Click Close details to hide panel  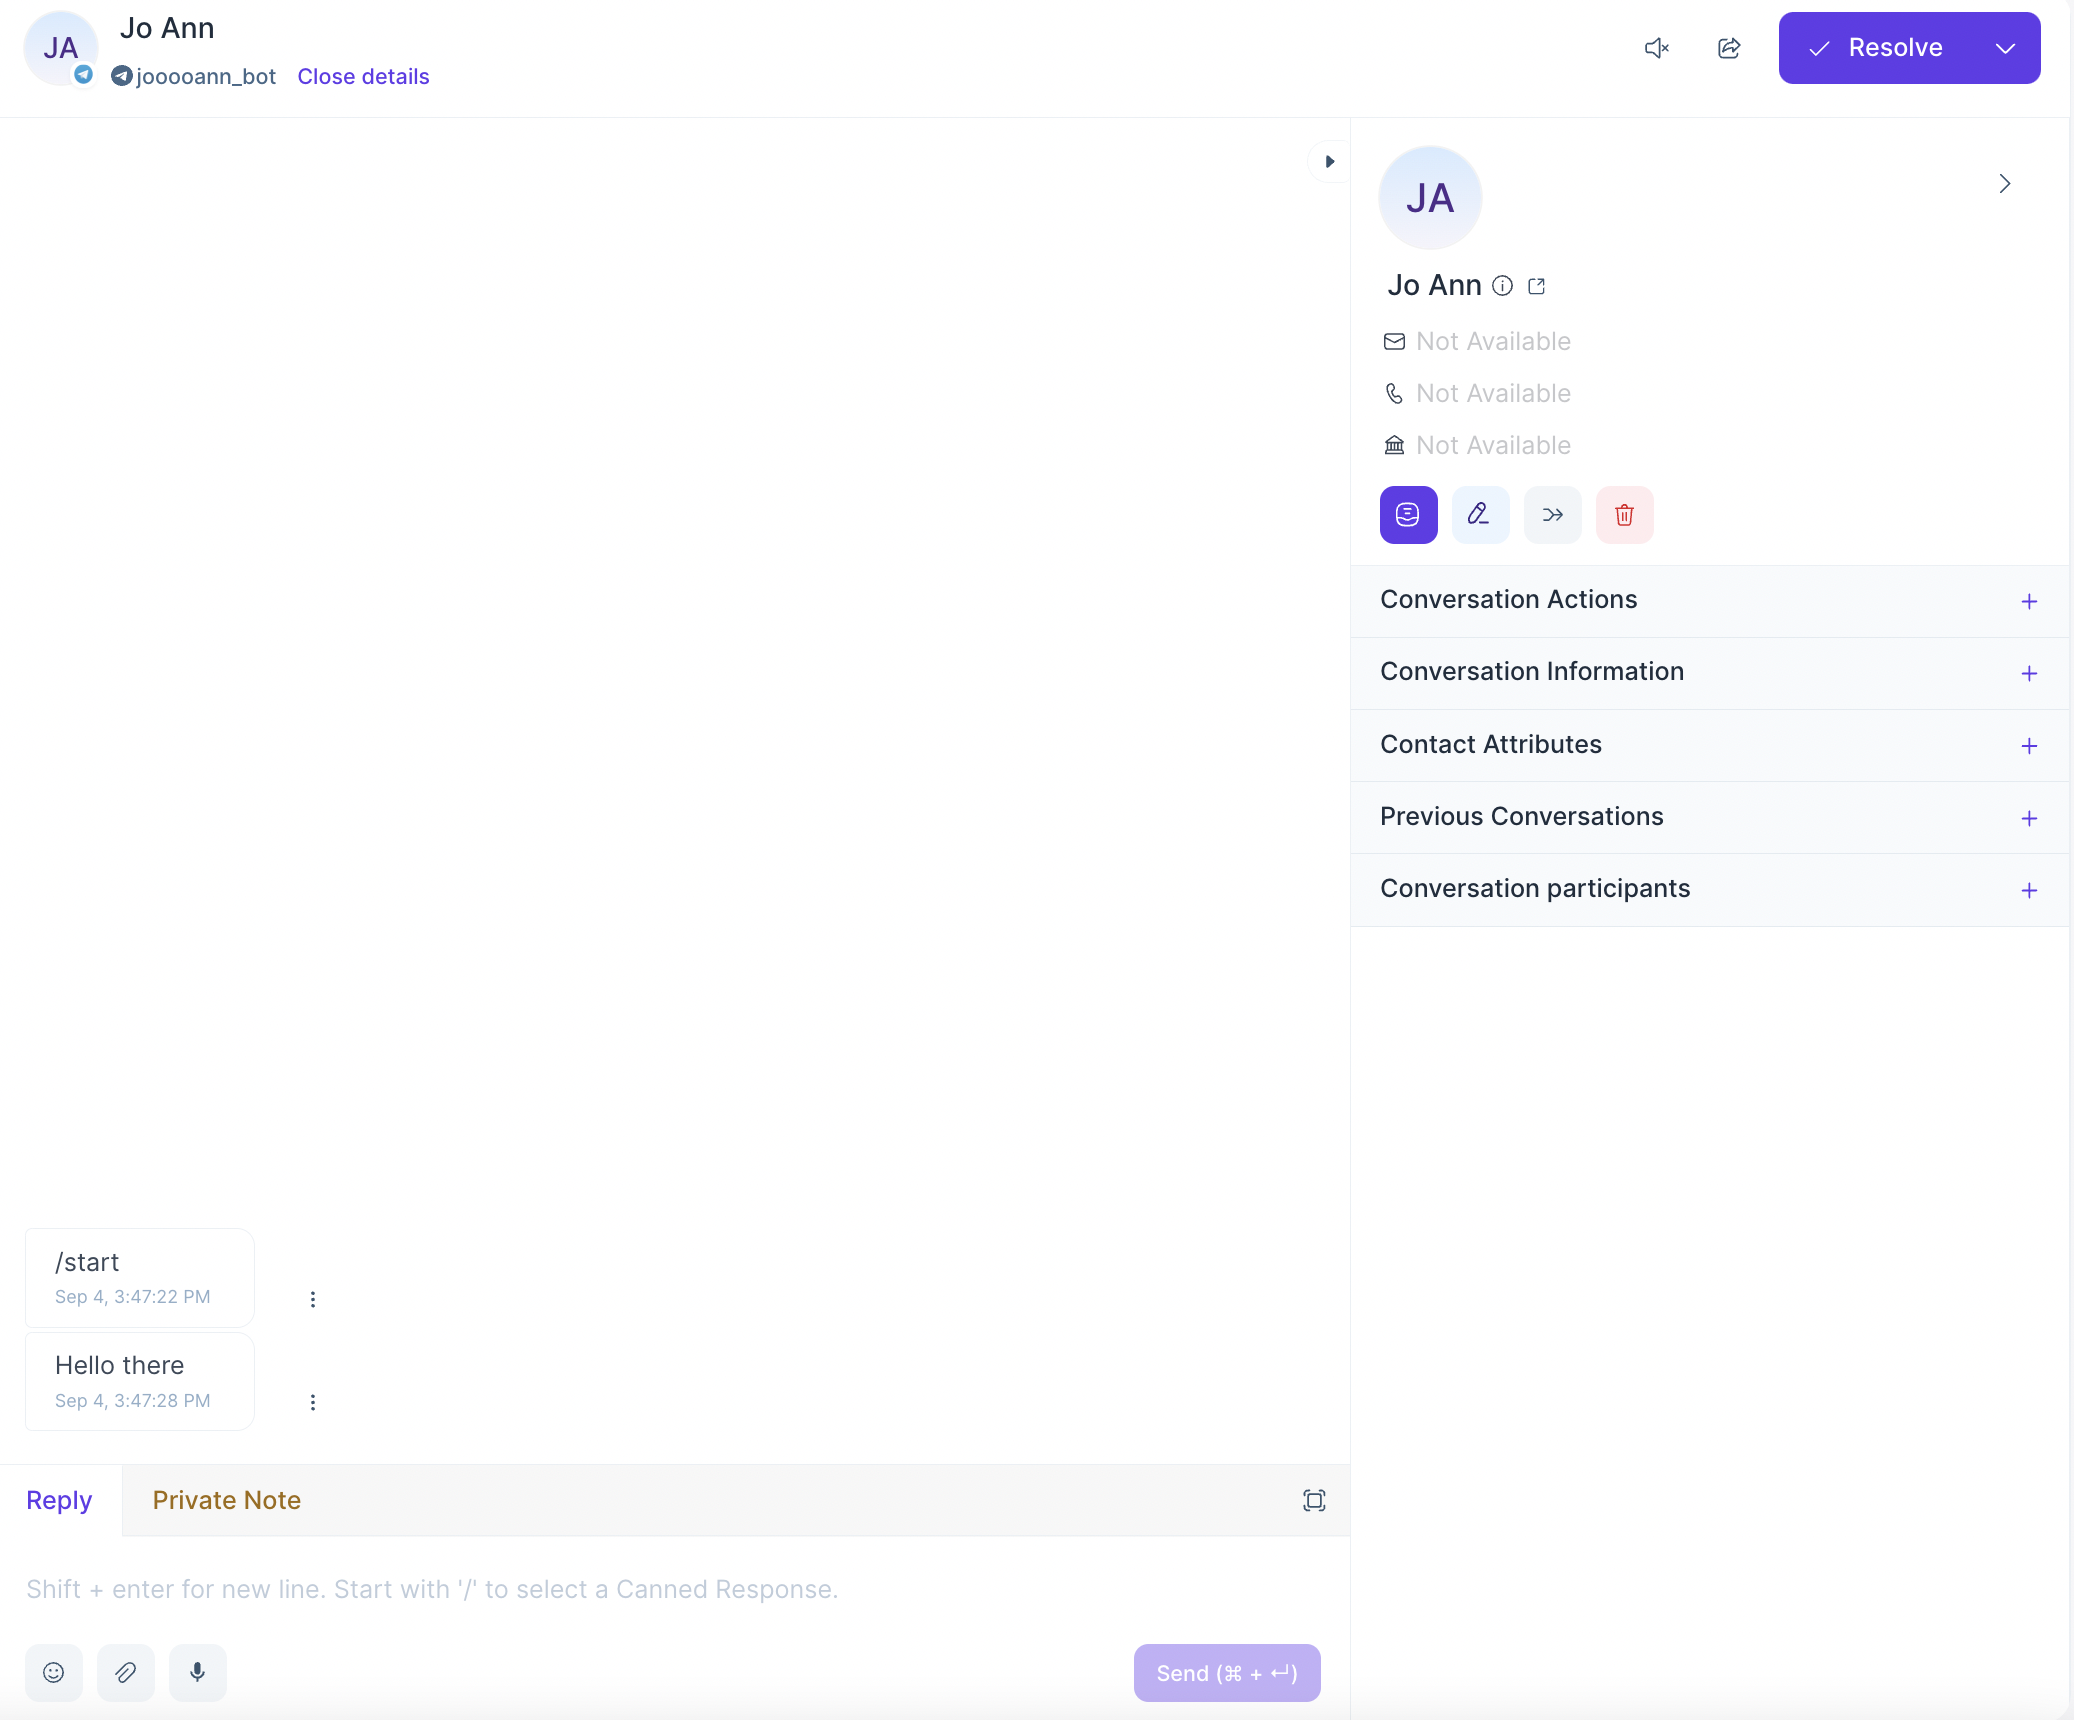pyautogui.click(x=363, y=76)
